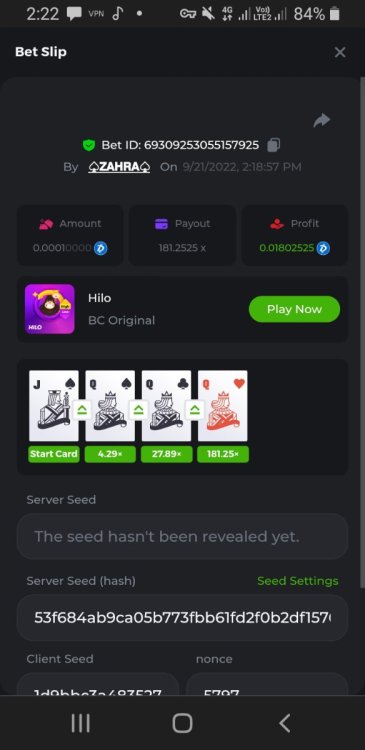Image resolution: width=365 pixels, height=750 pixels.
Task: Tap the Queen of hearts card
Action: pos(223,406)
